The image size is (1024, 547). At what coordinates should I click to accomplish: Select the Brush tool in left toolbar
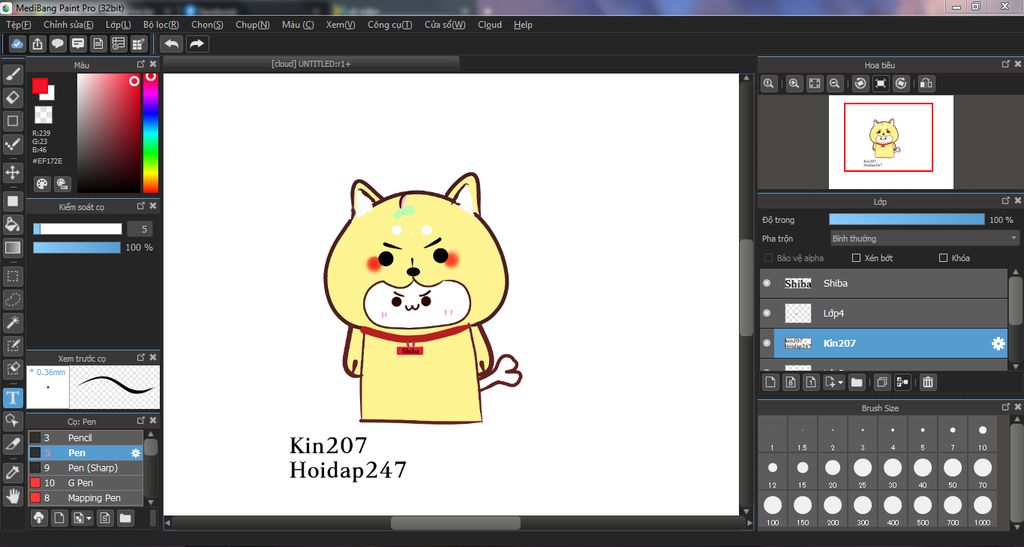tap(12, 74)
